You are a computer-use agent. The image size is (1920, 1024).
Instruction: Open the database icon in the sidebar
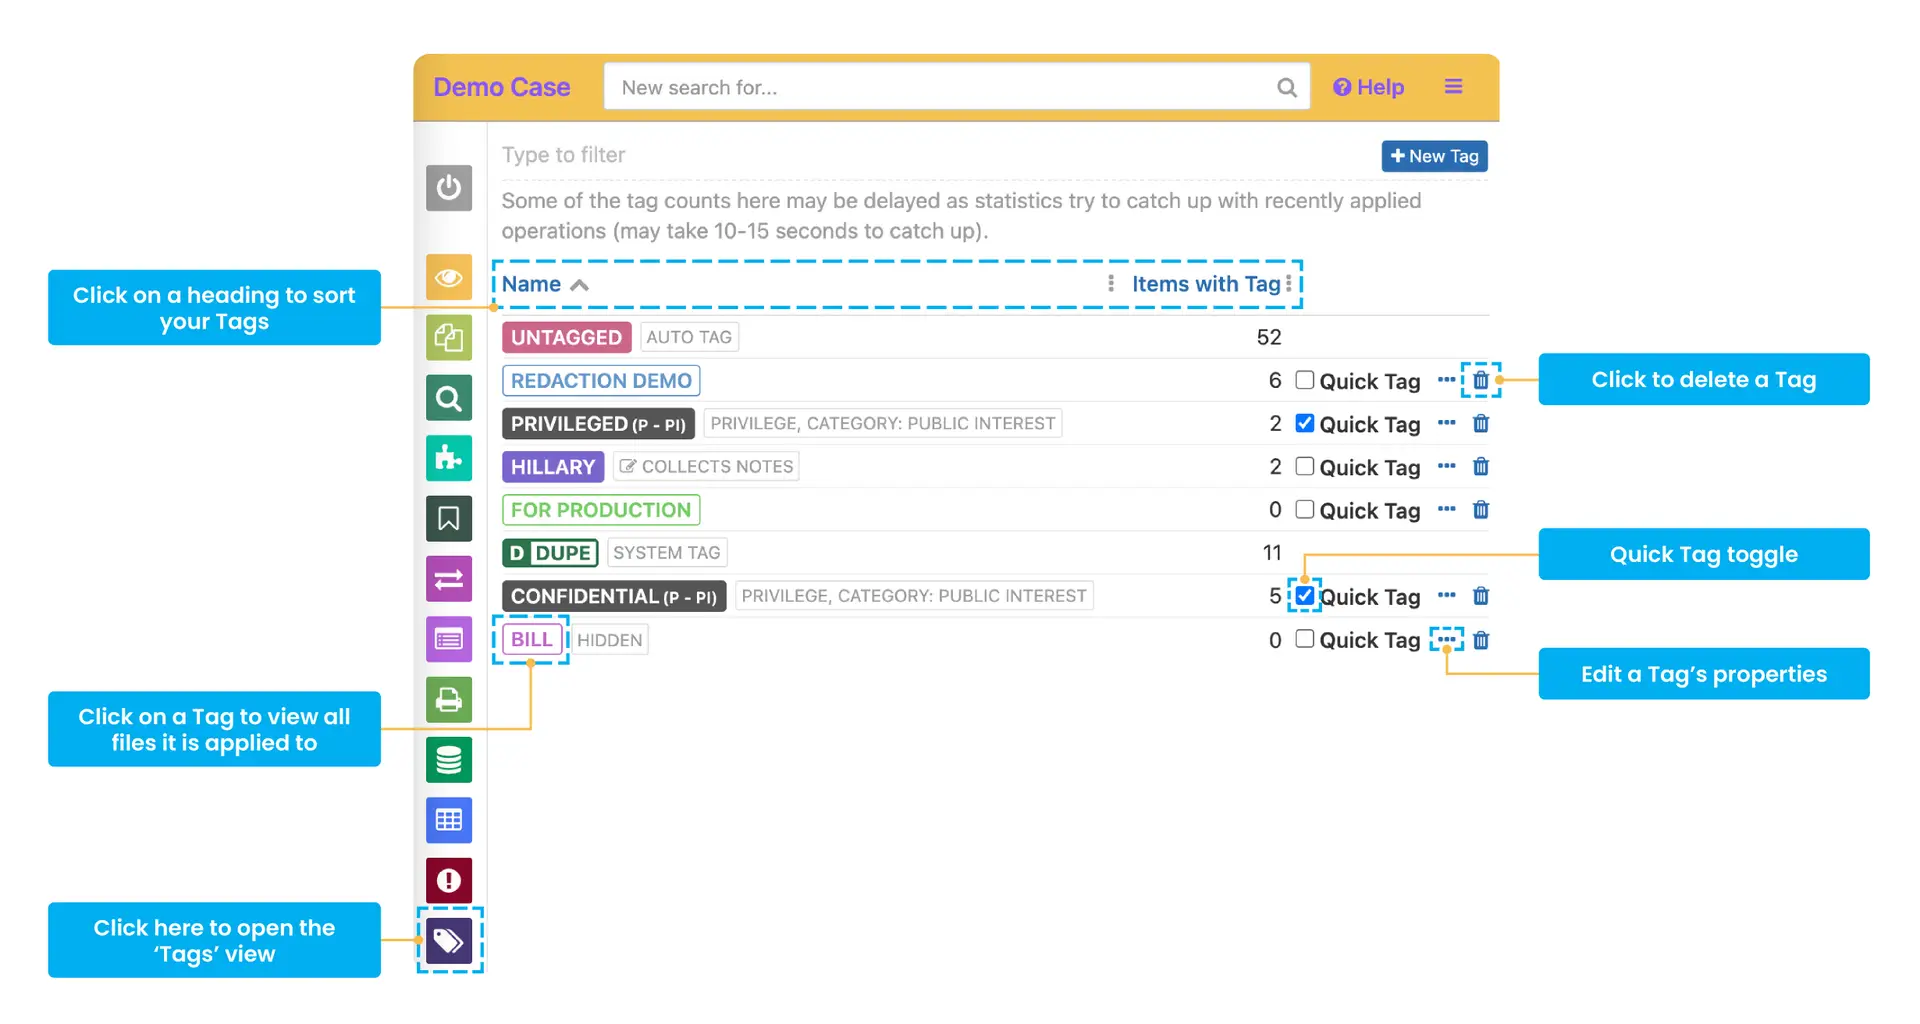tap(449, 760)
